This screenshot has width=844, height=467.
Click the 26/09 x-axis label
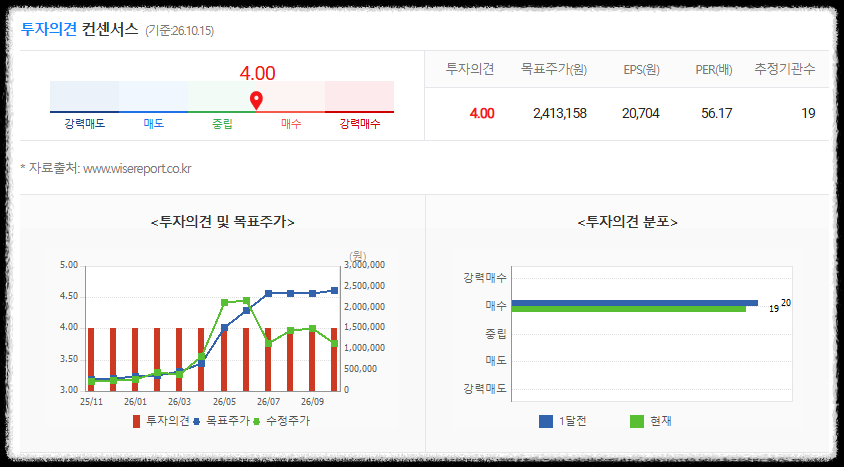(x=312, y=401)
